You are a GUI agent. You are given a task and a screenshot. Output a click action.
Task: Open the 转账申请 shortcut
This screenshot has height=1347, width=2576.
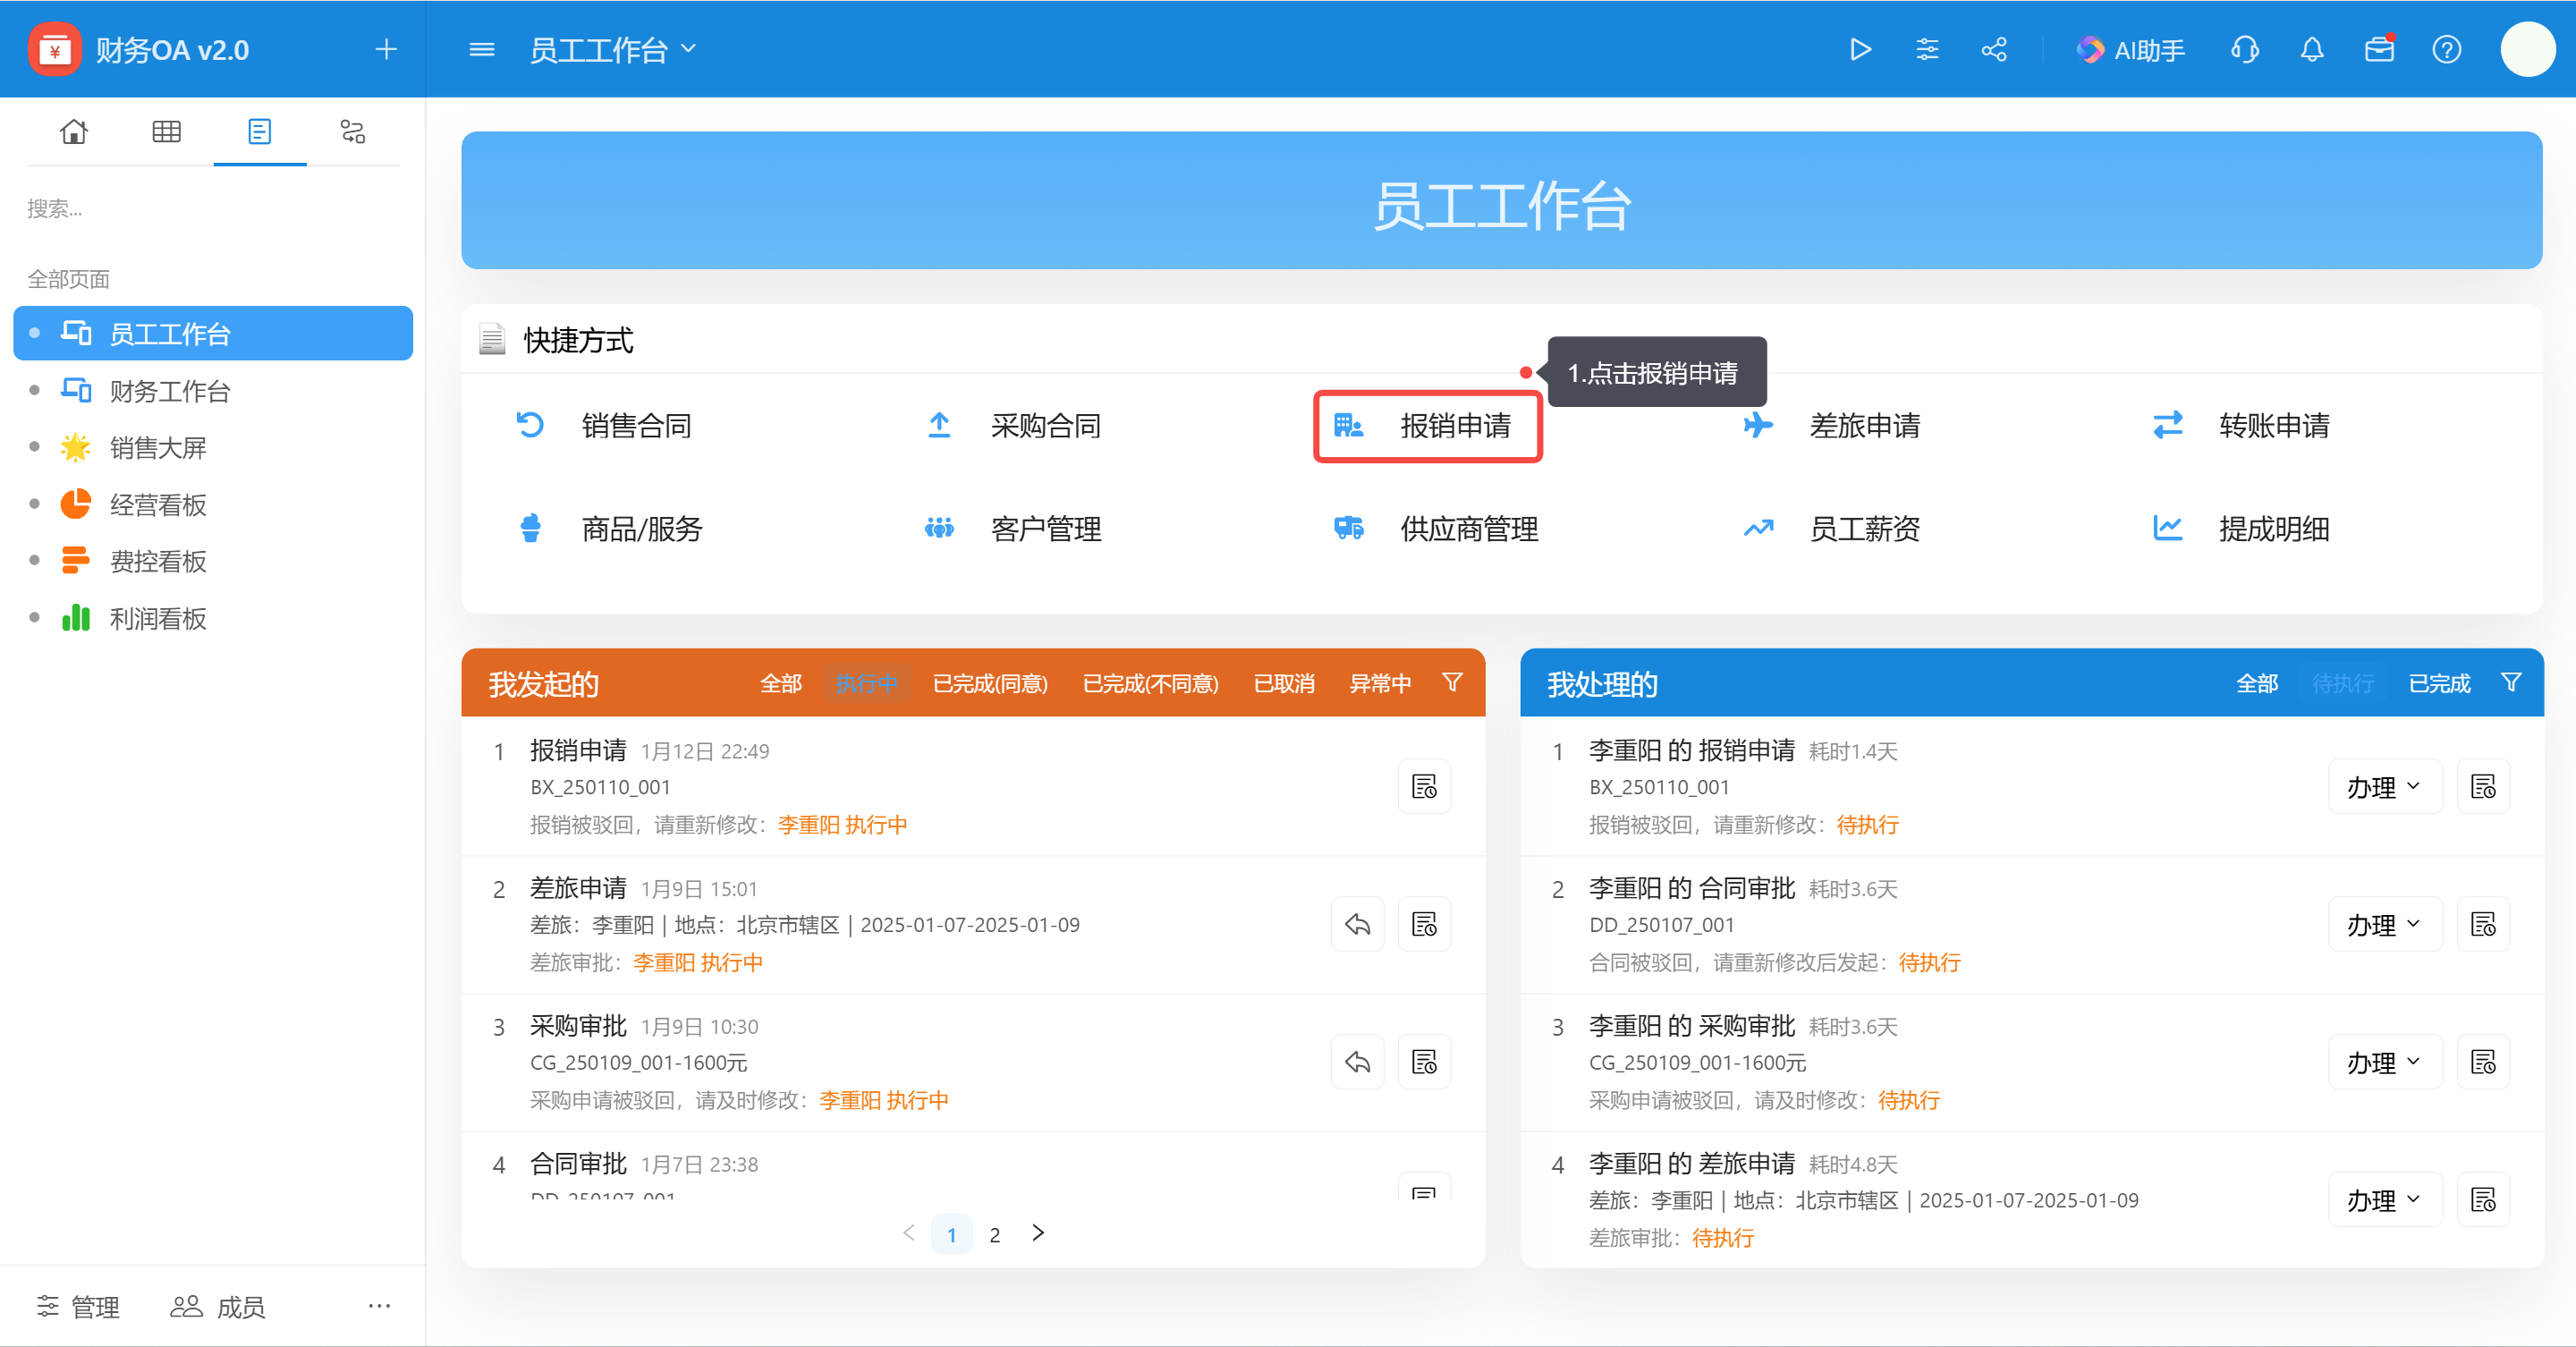click(x=2241, y=425)
